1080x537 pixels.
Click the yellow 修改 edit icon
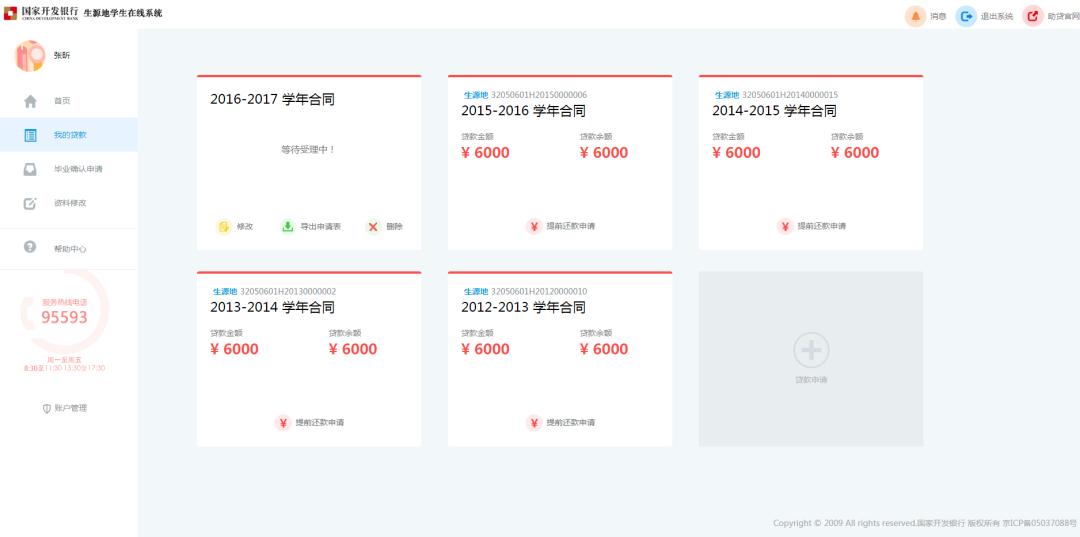pos(224,227)
